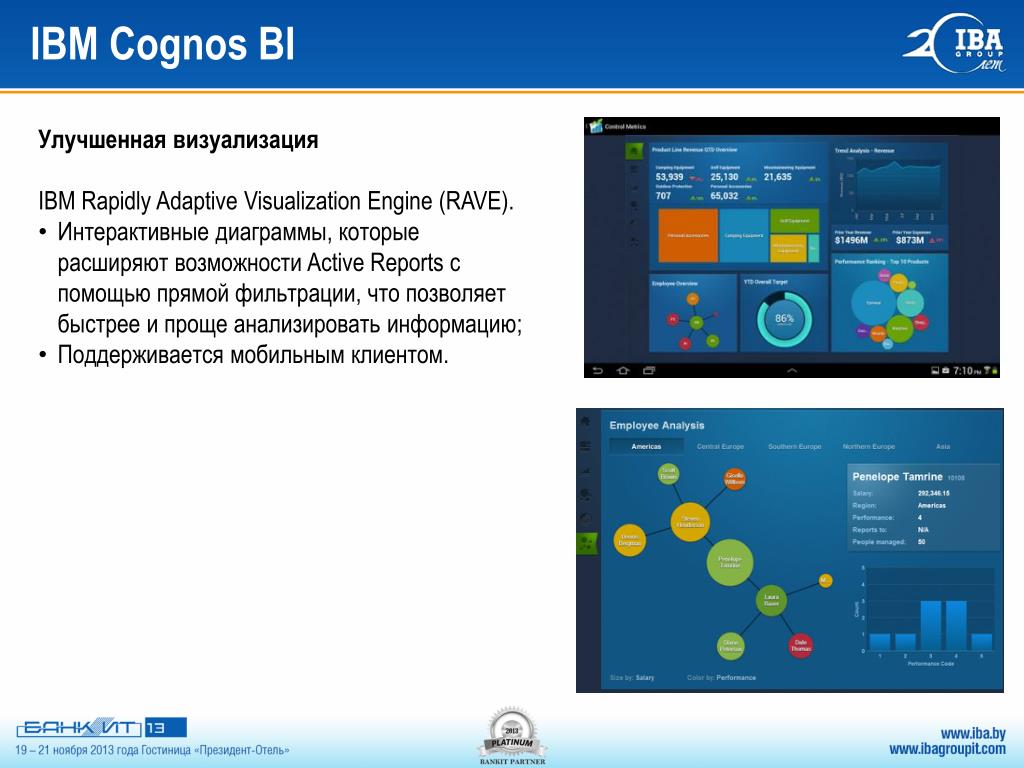Tap the Android back arrow icon
The height and width of the screenshot is (768, 1024).
598,370
